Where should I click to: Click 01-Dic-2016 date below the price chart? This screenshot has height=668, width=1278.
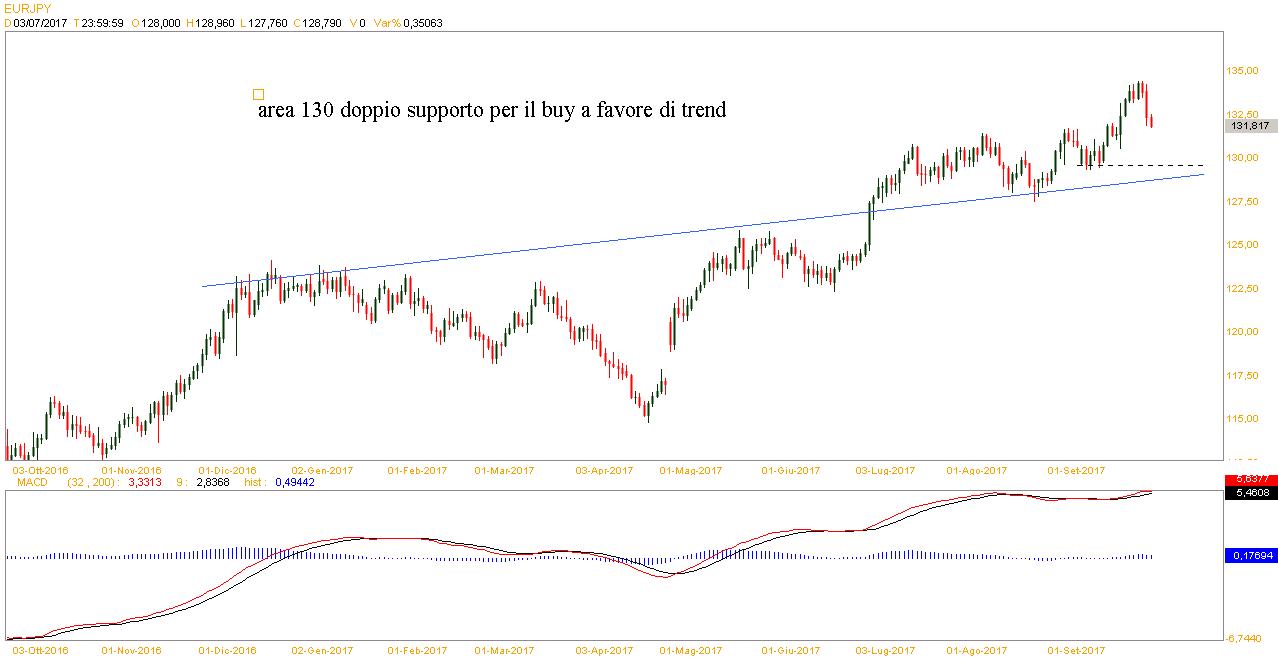click(228, 469)
